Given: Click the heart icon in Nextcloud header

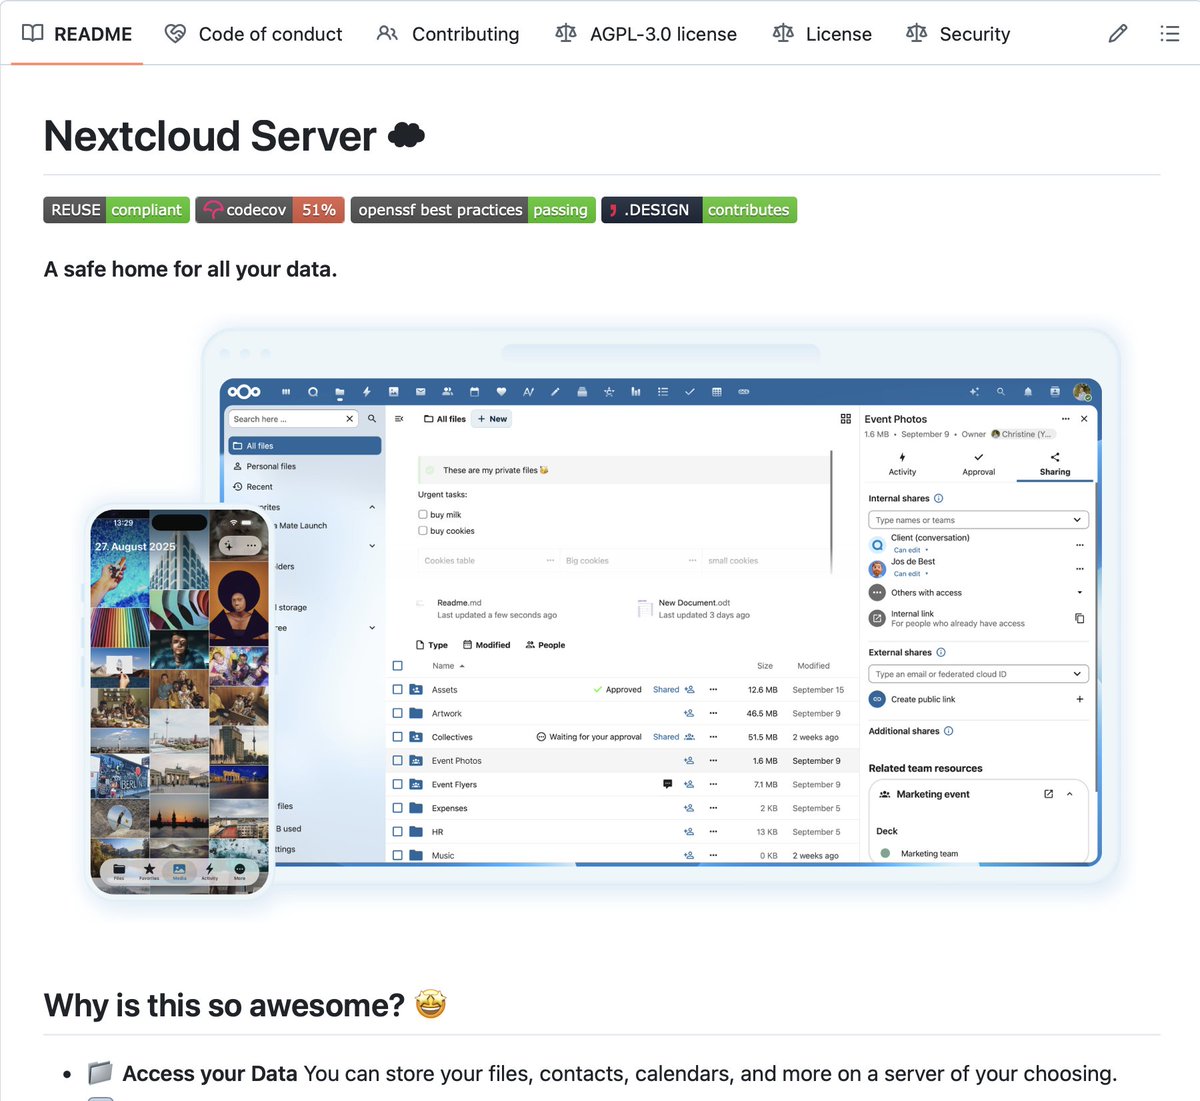Looking at the screenshot, I should pyautogui.click(x=502, y=392).
